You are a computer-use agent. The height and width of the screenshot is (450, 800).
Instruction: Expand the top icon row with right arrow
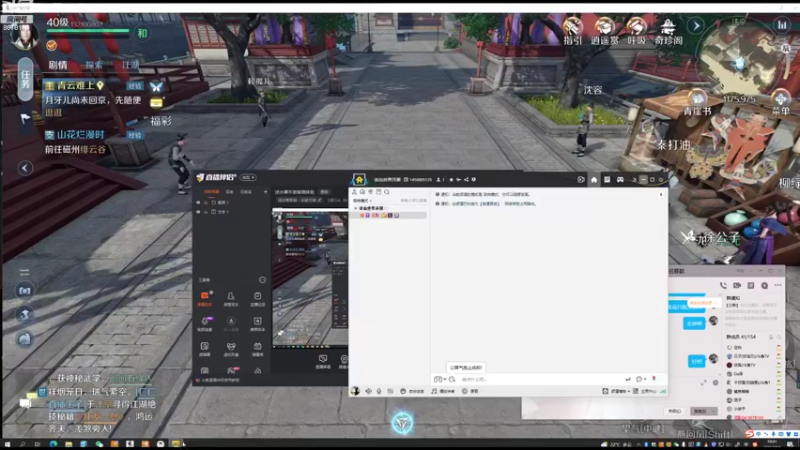click(696, 26)
